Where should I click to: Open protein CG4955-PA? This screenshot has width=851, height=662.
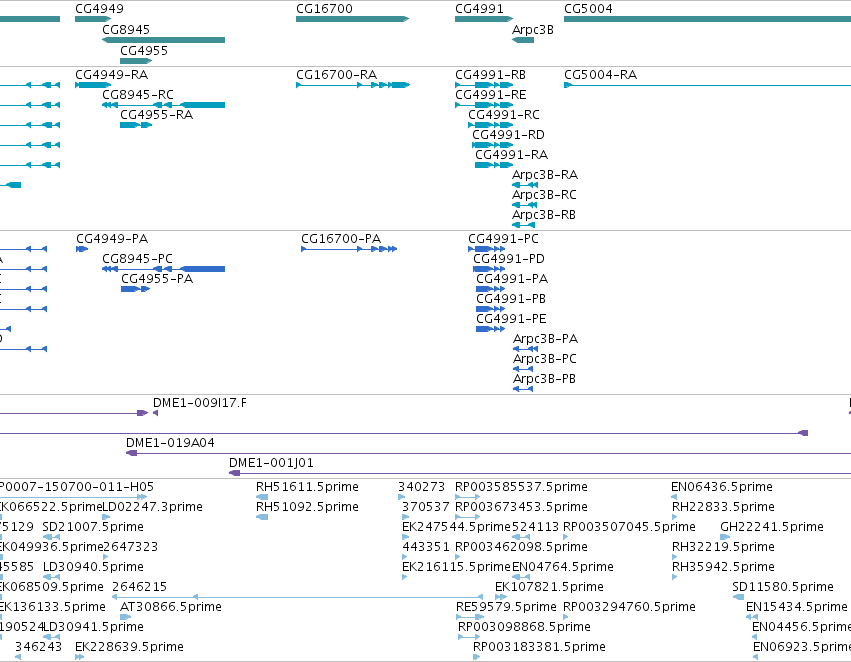[157, 279]
